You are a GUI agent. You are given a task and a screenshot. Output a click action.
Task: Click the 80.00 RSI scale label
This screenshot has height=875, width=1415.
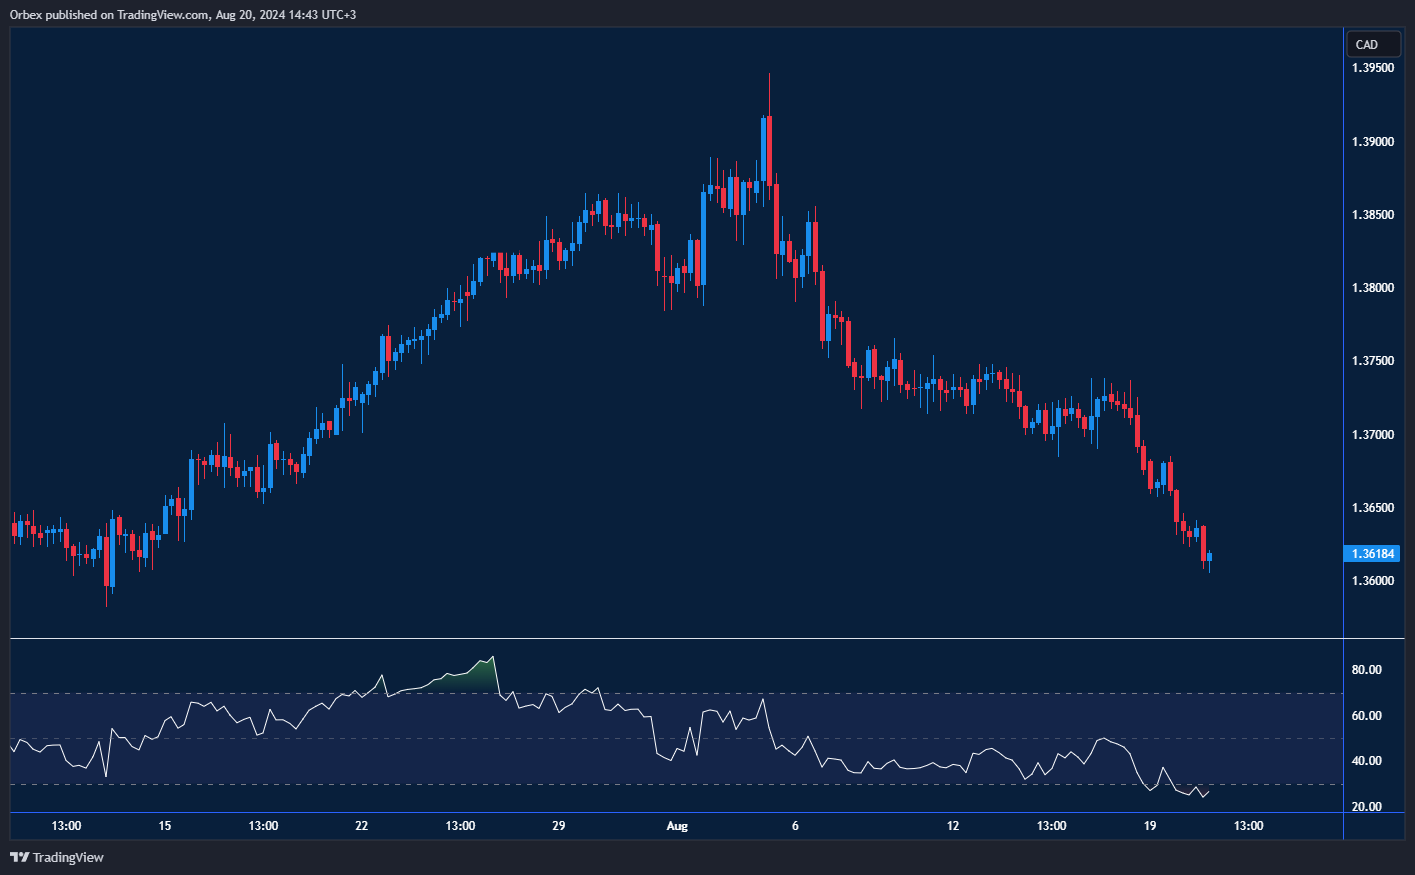point(1366,670)
